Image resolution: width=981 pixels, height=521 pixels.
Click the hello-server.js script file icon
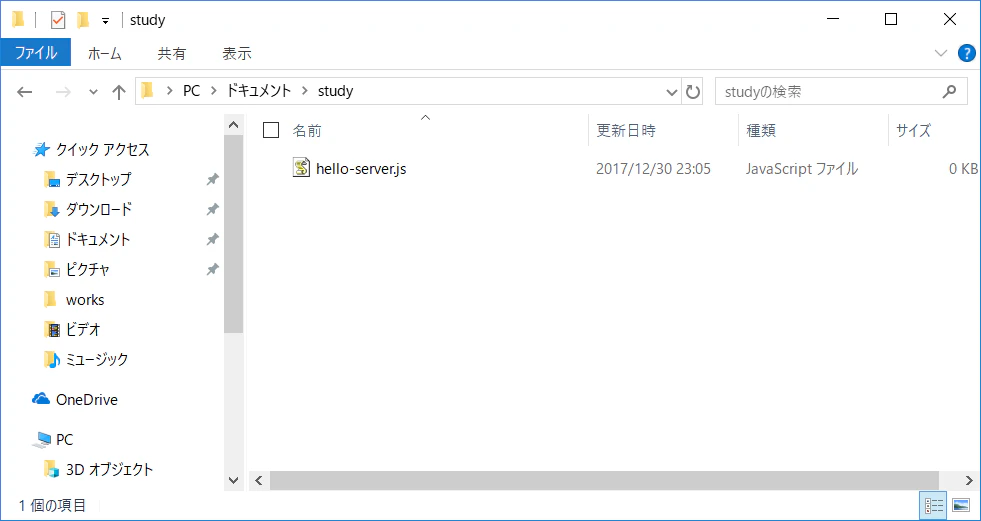coord(302,168)
